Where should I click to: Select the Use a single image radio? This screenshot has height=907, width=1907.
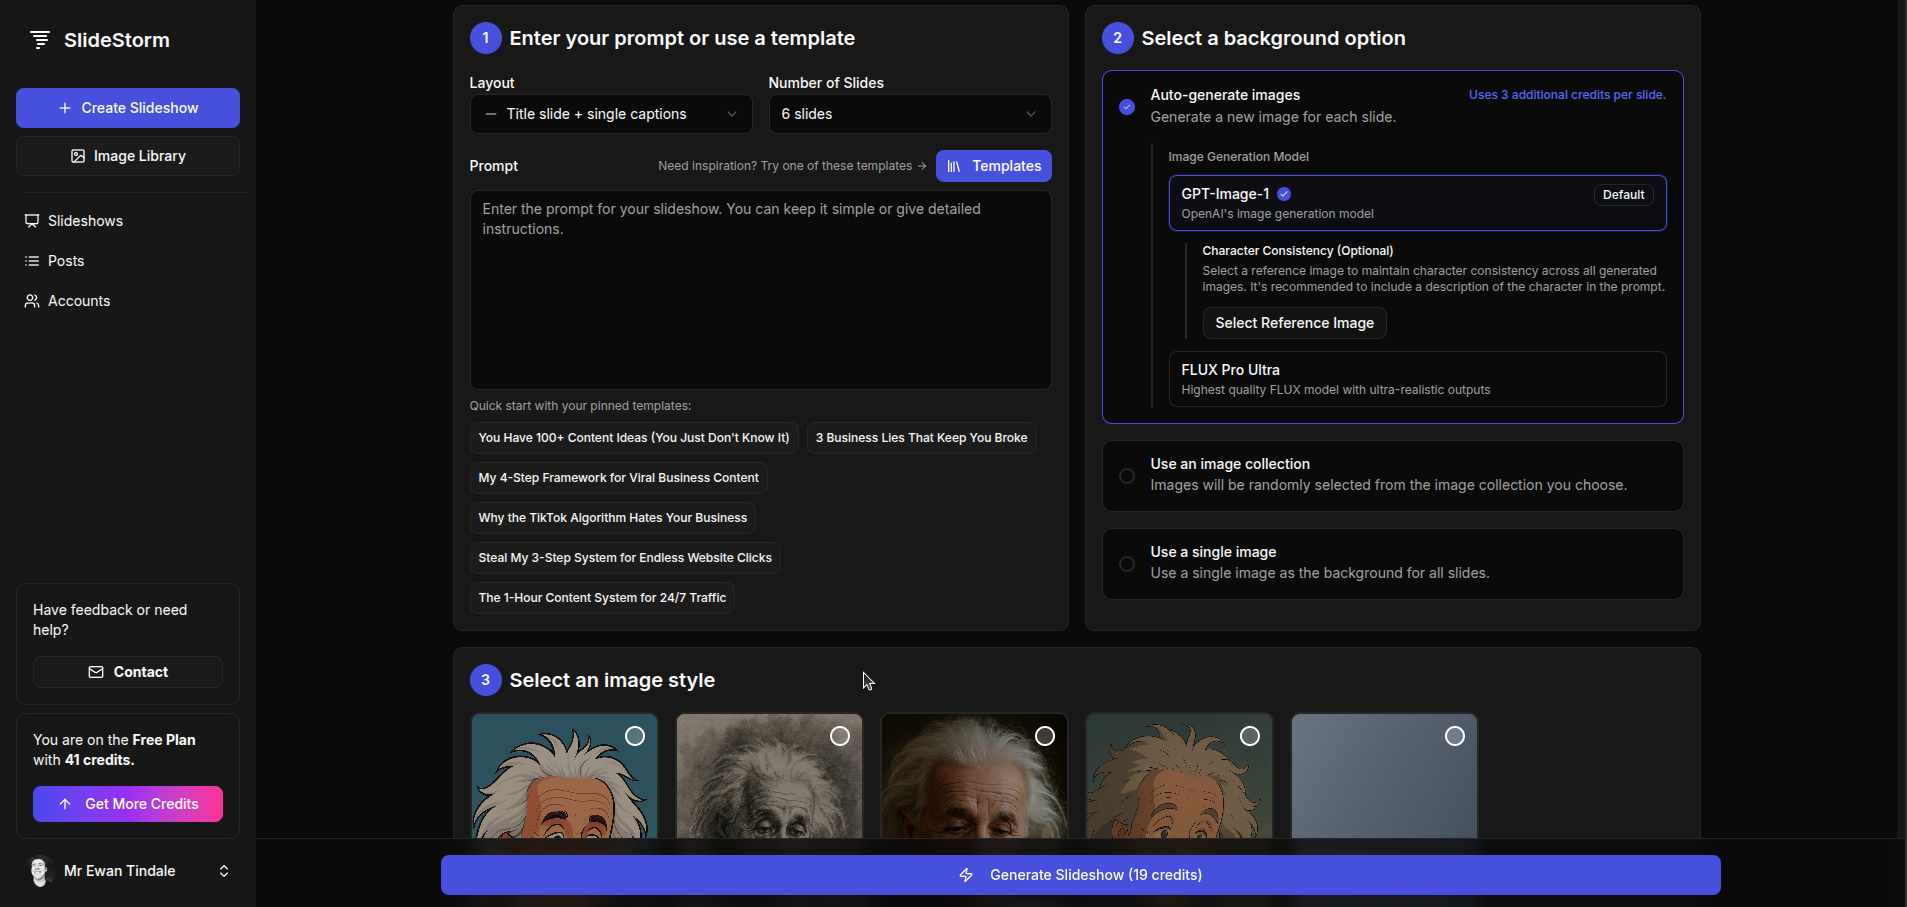point(1127,564)
